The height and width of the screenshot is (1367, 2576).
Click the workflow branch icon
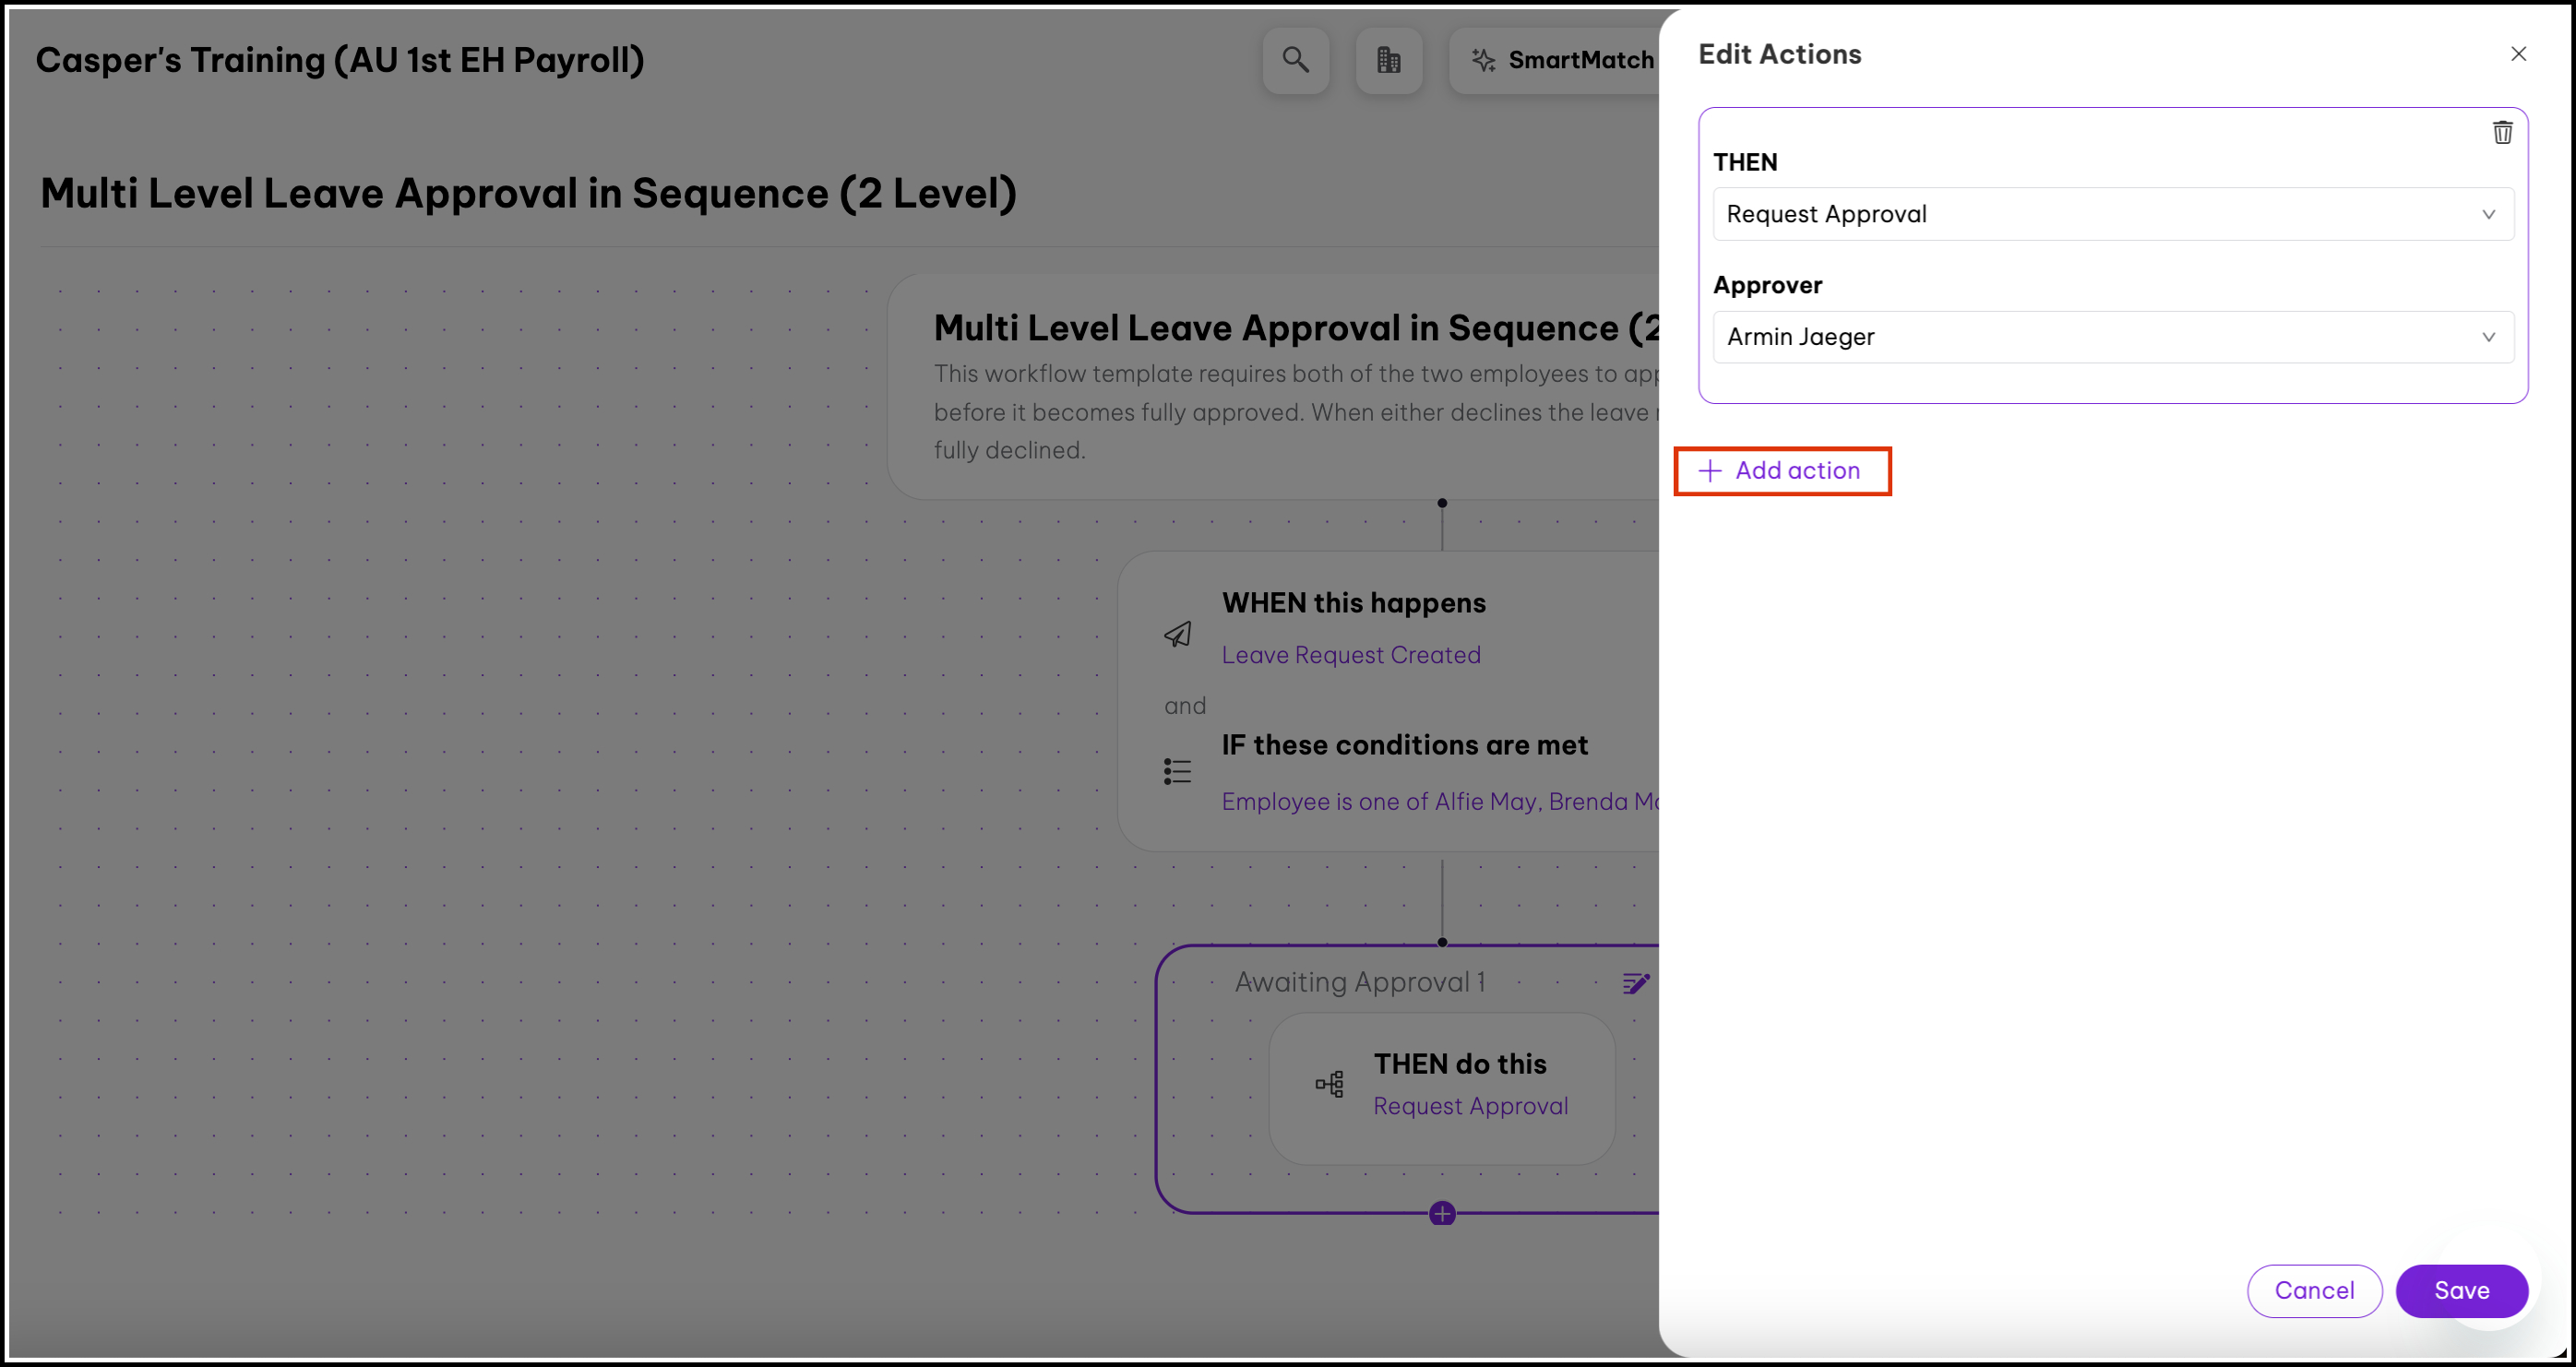coord(1329,1084)
